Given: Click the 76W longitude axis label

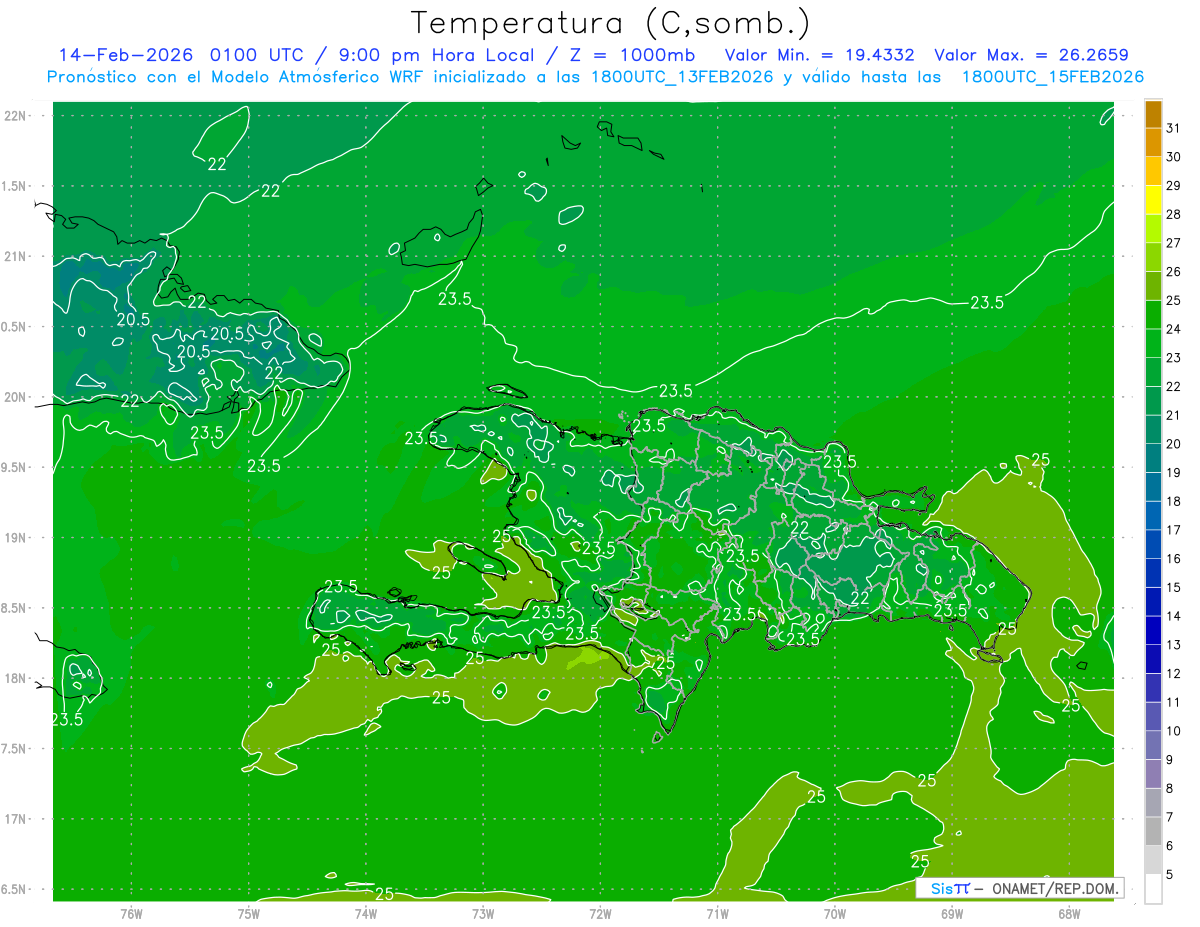Looking at the screenshot, I should 131,913.
